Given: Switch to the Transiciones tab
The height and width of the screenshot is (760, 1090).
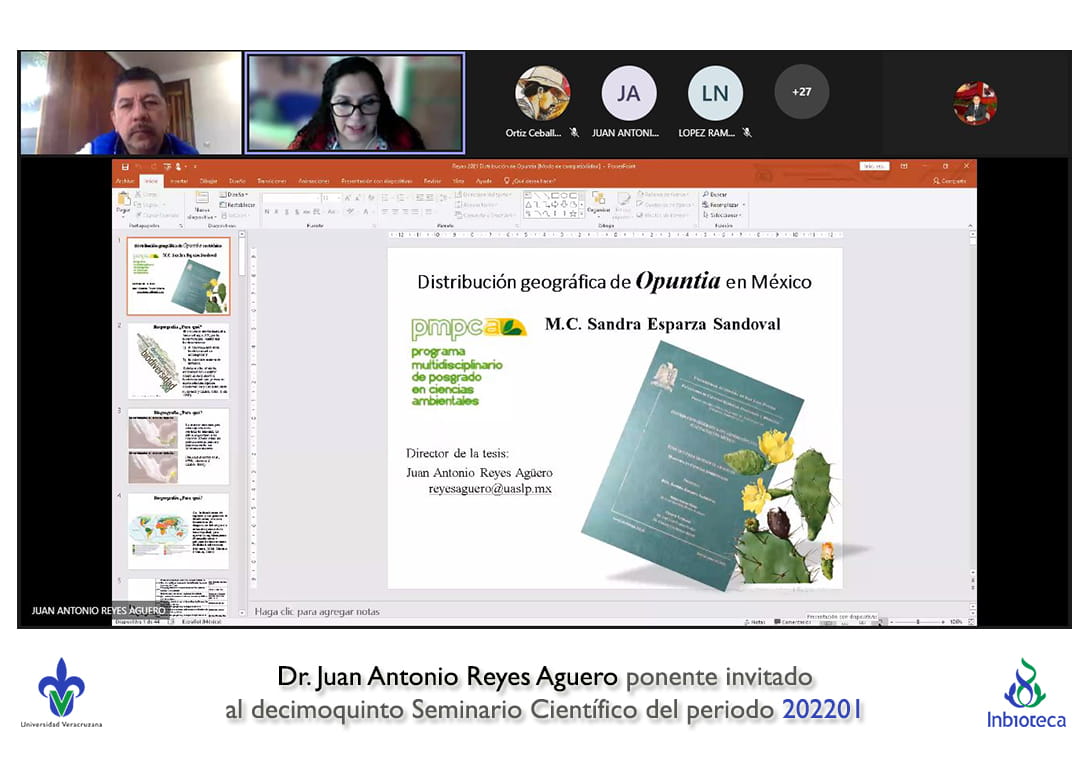Looking at the screenshot, I should coord(271,181).
